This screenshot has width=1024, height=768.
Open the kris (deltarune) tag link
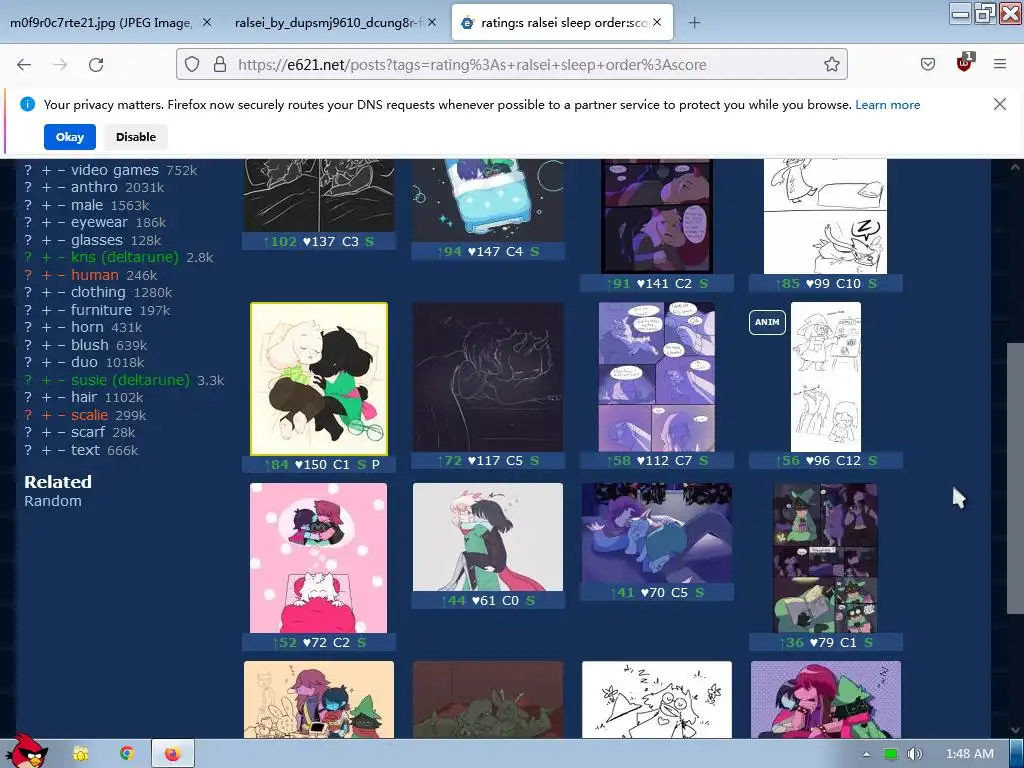pos(125,257)
